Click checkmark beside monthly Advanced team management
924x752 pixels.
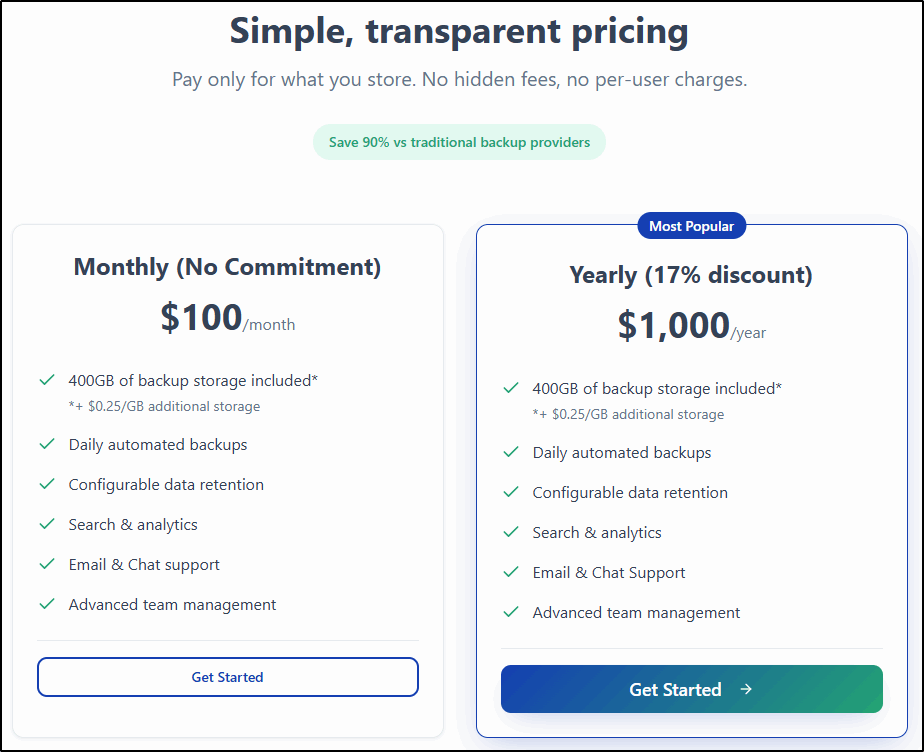[46, 604]
